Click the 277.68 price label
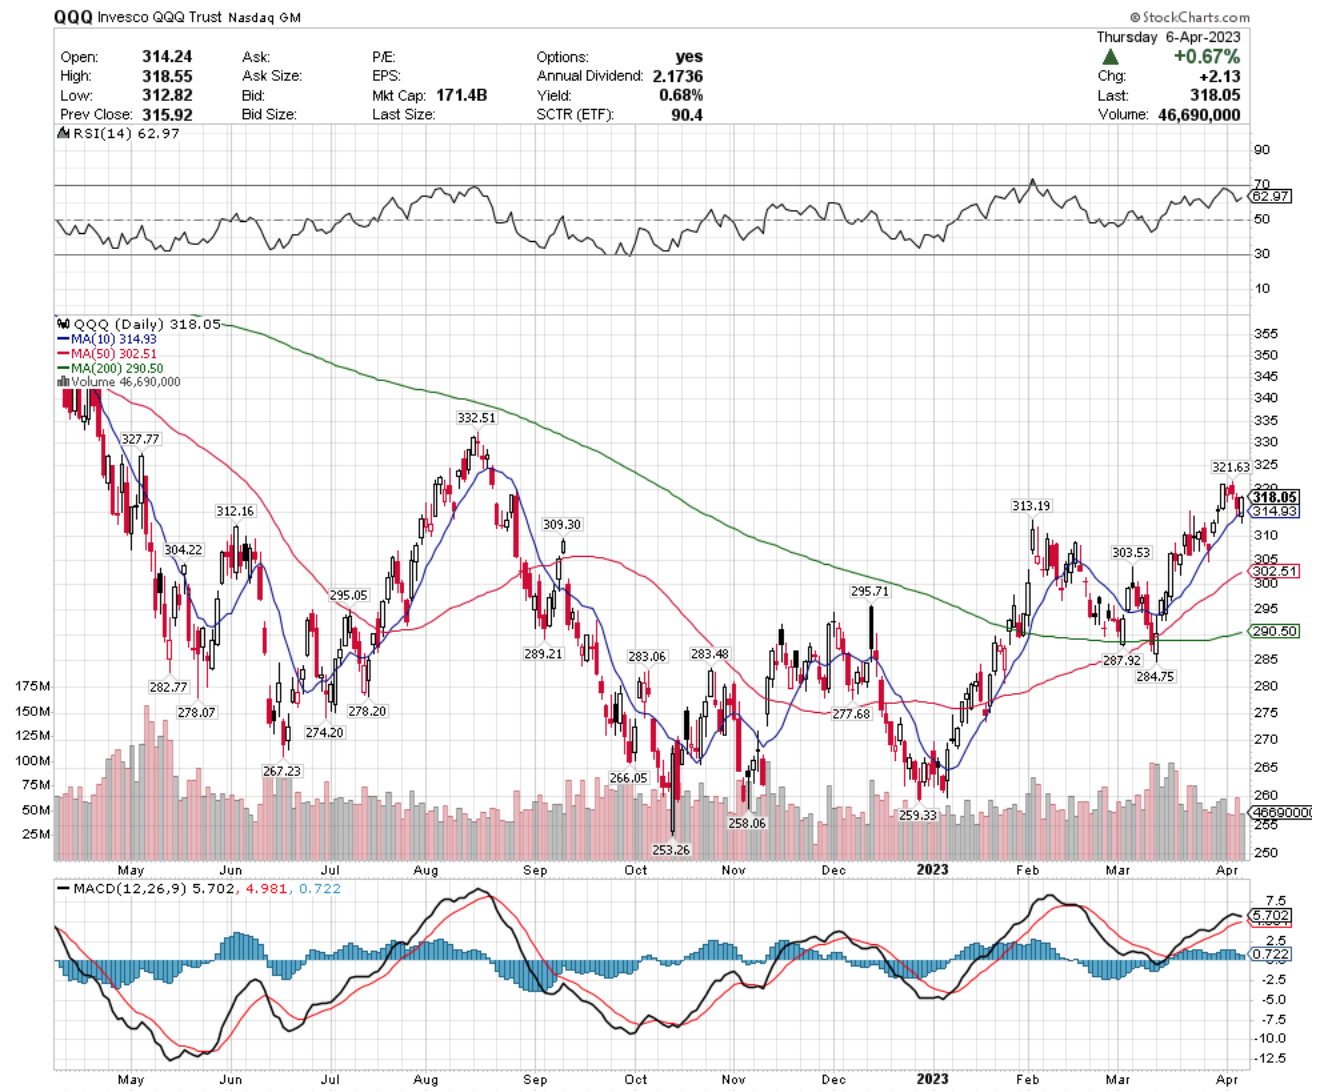 coord(851,714)
